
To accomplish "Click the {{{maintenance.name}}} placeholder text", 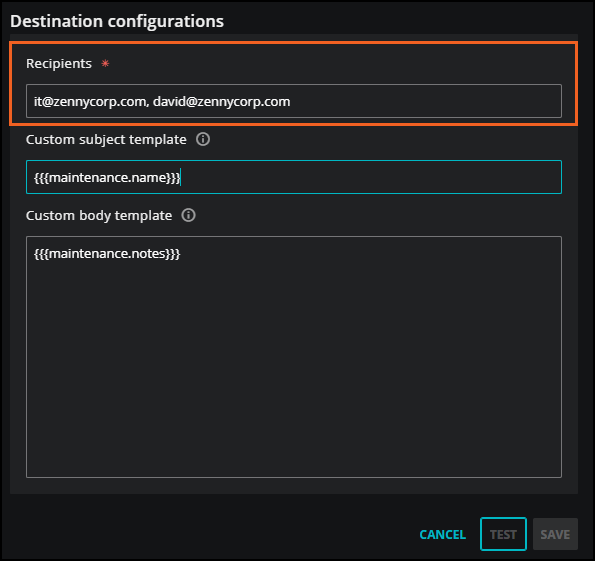I will (x=107, y=178).
